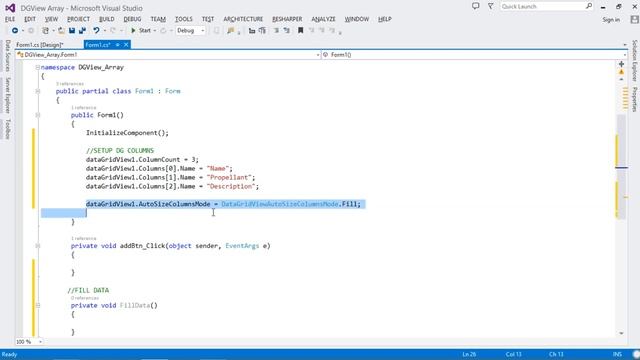Click the decrease indent toolbar icon
This screenshot has height=360, width=640.
point(276,31)
